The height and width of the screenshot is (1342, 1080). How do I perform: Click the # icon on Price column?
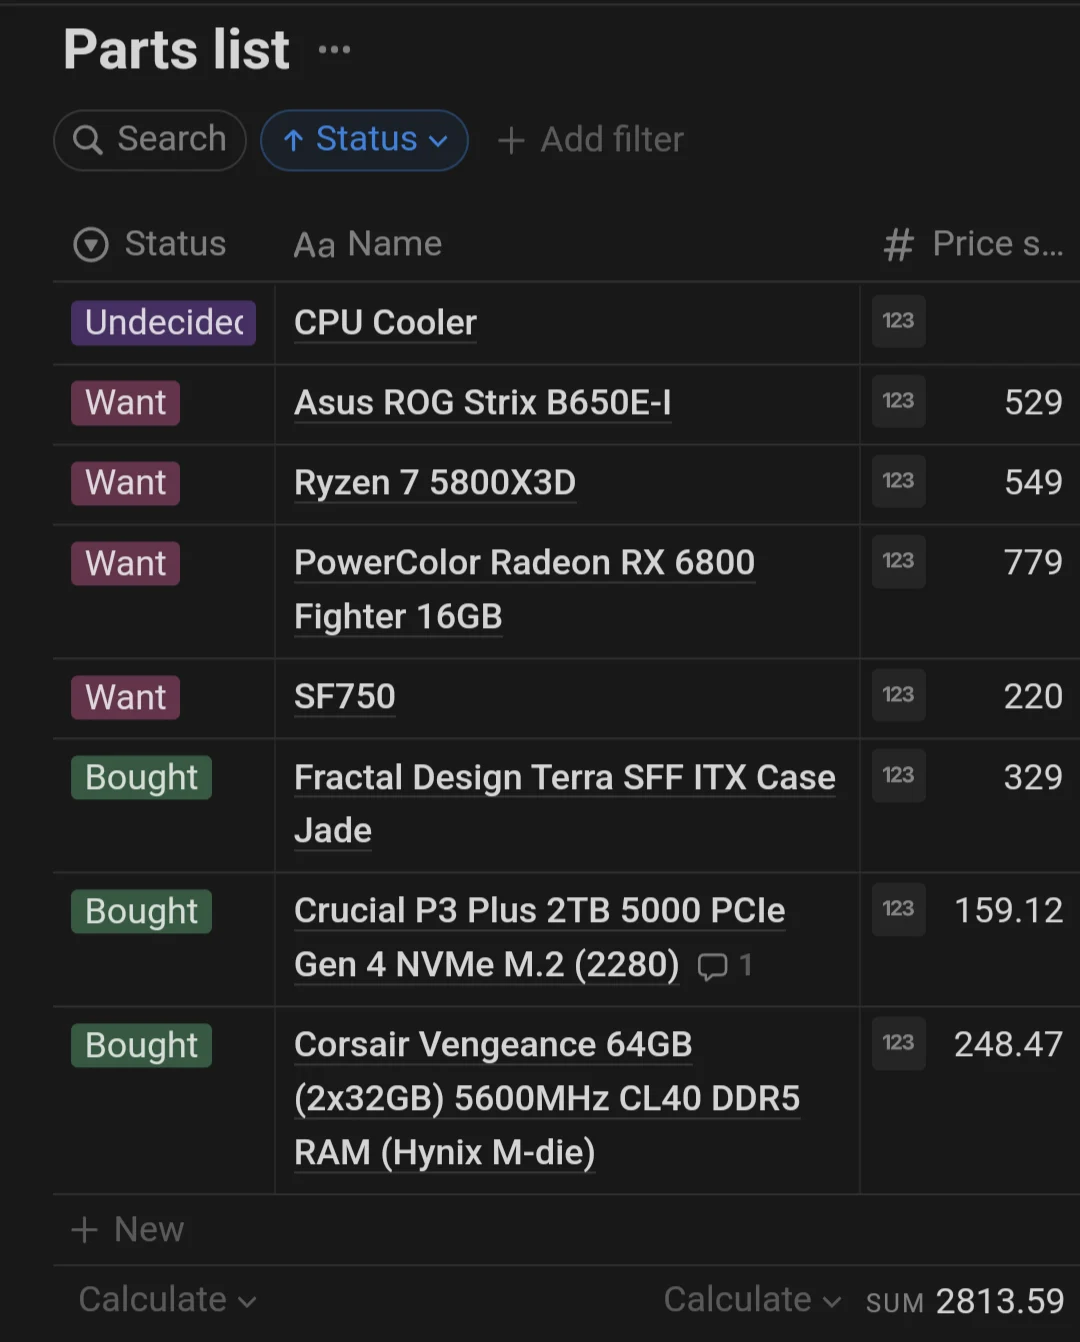[x=897, y=244]
